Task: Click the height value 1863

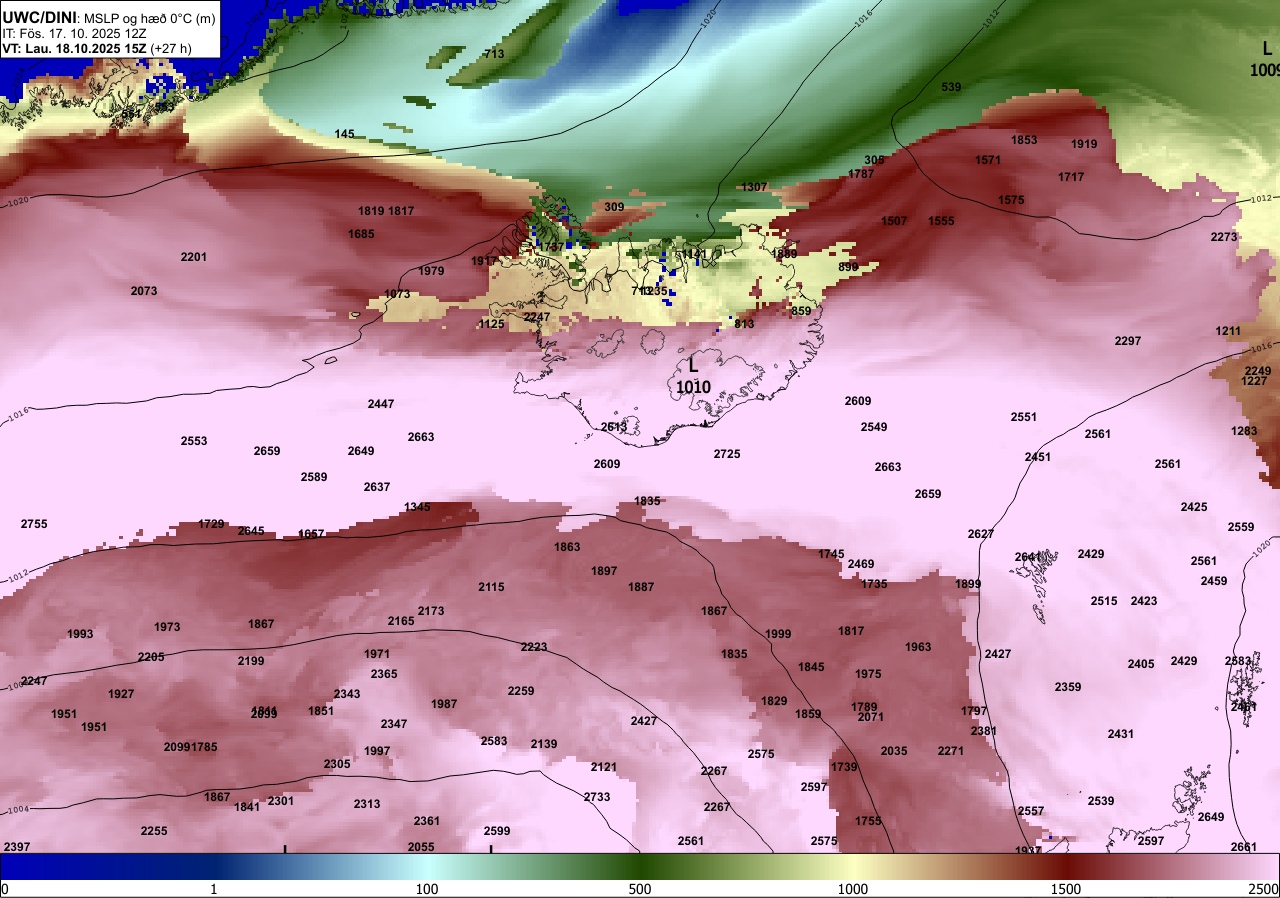Action: click(567, 547)
